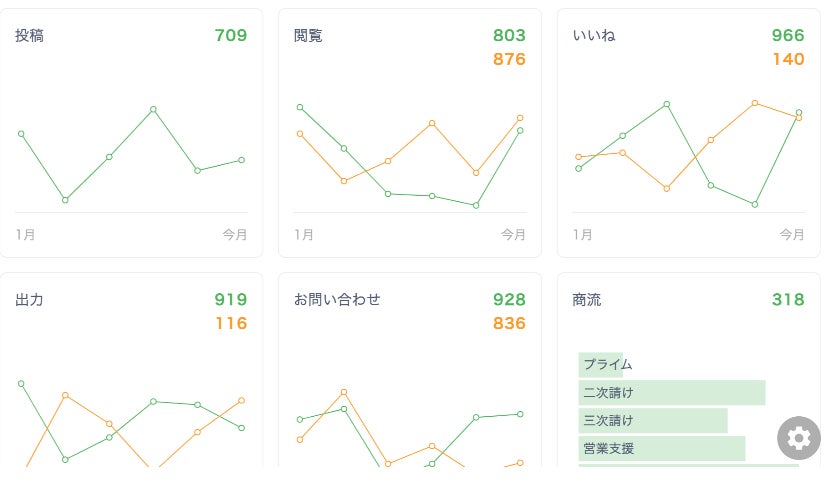
Task: Click the お問い合わせ card heading
Action: coord(337,299)
